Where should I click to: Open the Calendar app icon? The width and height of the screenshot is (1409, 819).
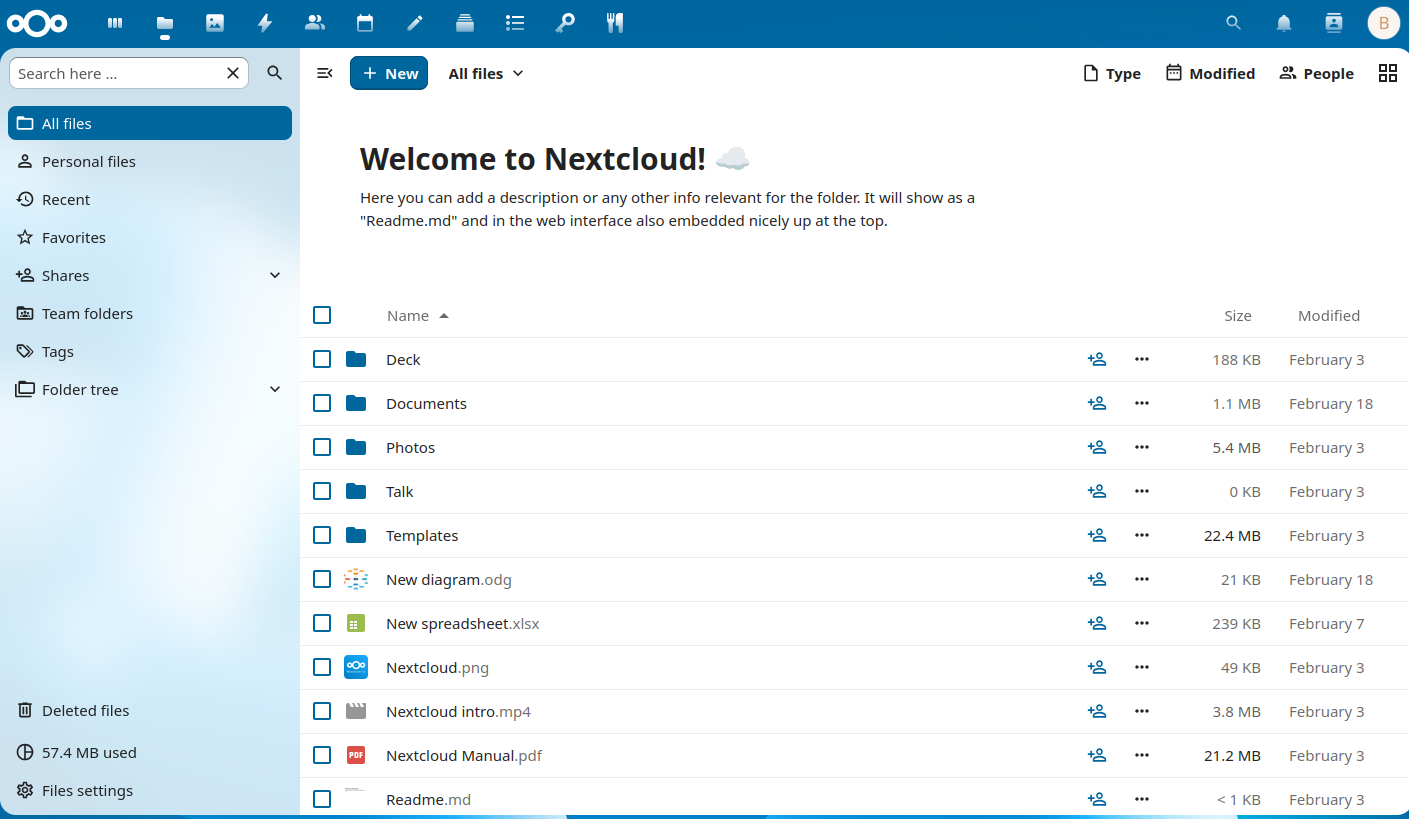point(365,23)
